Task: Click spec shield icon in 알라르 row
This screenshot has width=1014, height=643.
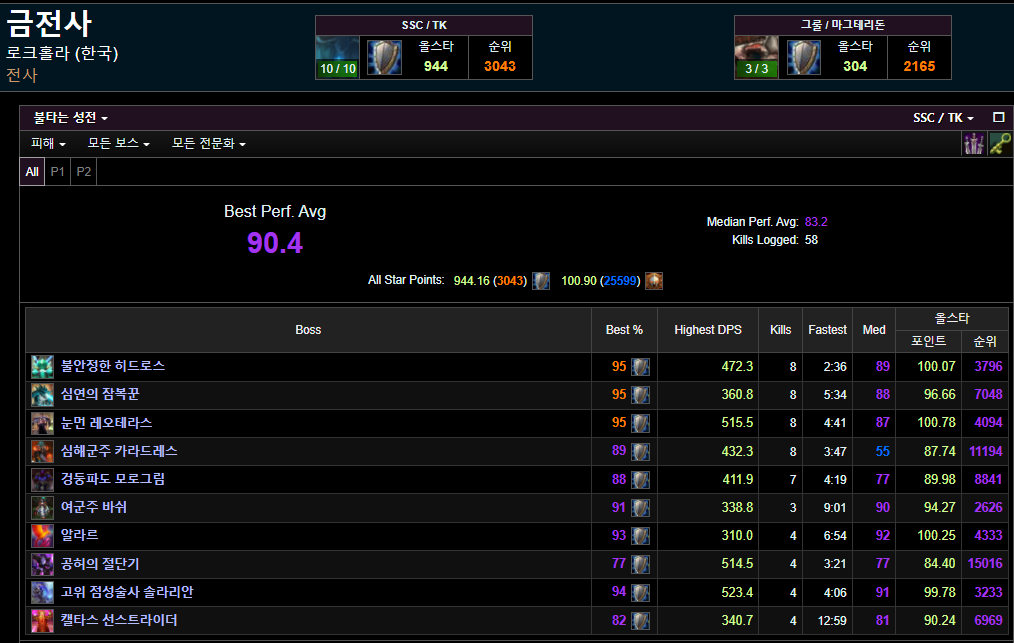Action: tap(640, 536)
